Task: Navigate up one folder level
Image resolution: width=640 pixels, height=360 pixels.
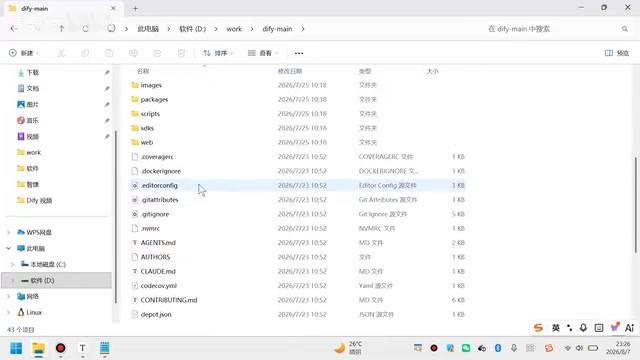Action: click(61, 29)
